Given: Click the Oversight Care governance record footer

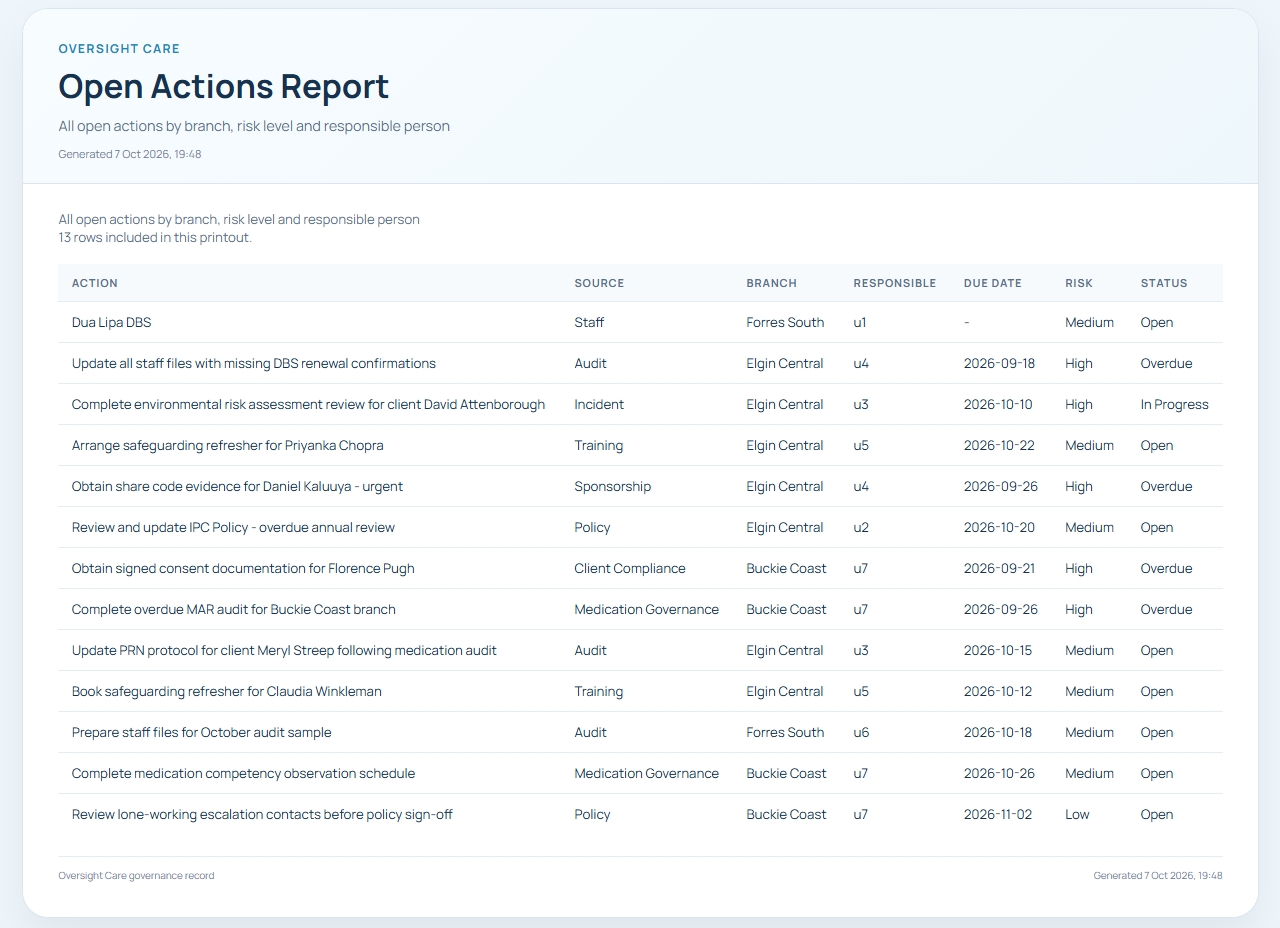Looking at the screenshot, I should [136, 875].
